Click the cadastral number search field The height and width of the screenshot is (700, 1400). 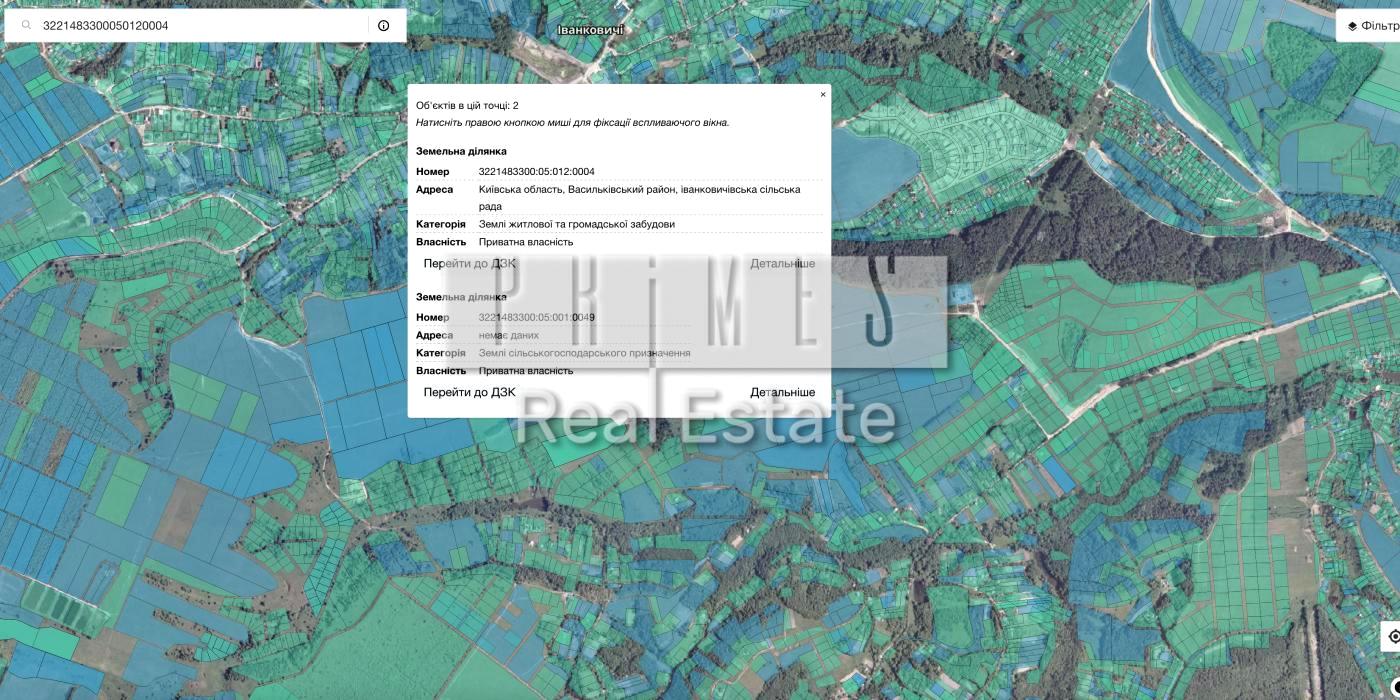coord(200,26)
